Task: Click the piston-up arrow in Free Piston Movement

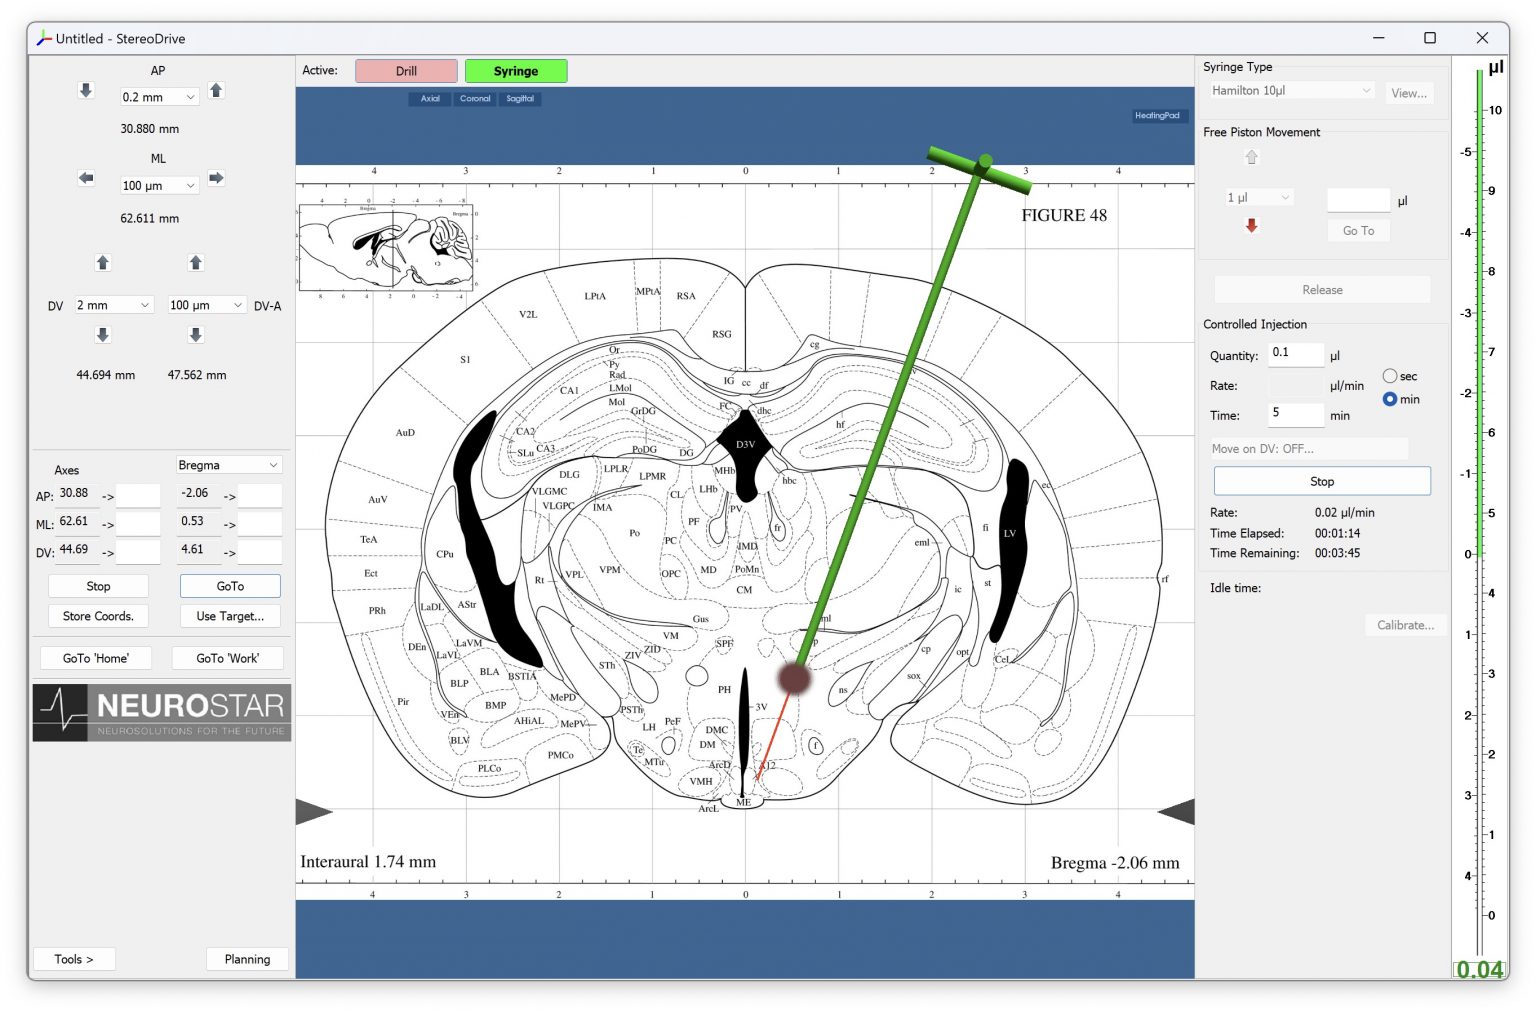Action: point(1251,157)
